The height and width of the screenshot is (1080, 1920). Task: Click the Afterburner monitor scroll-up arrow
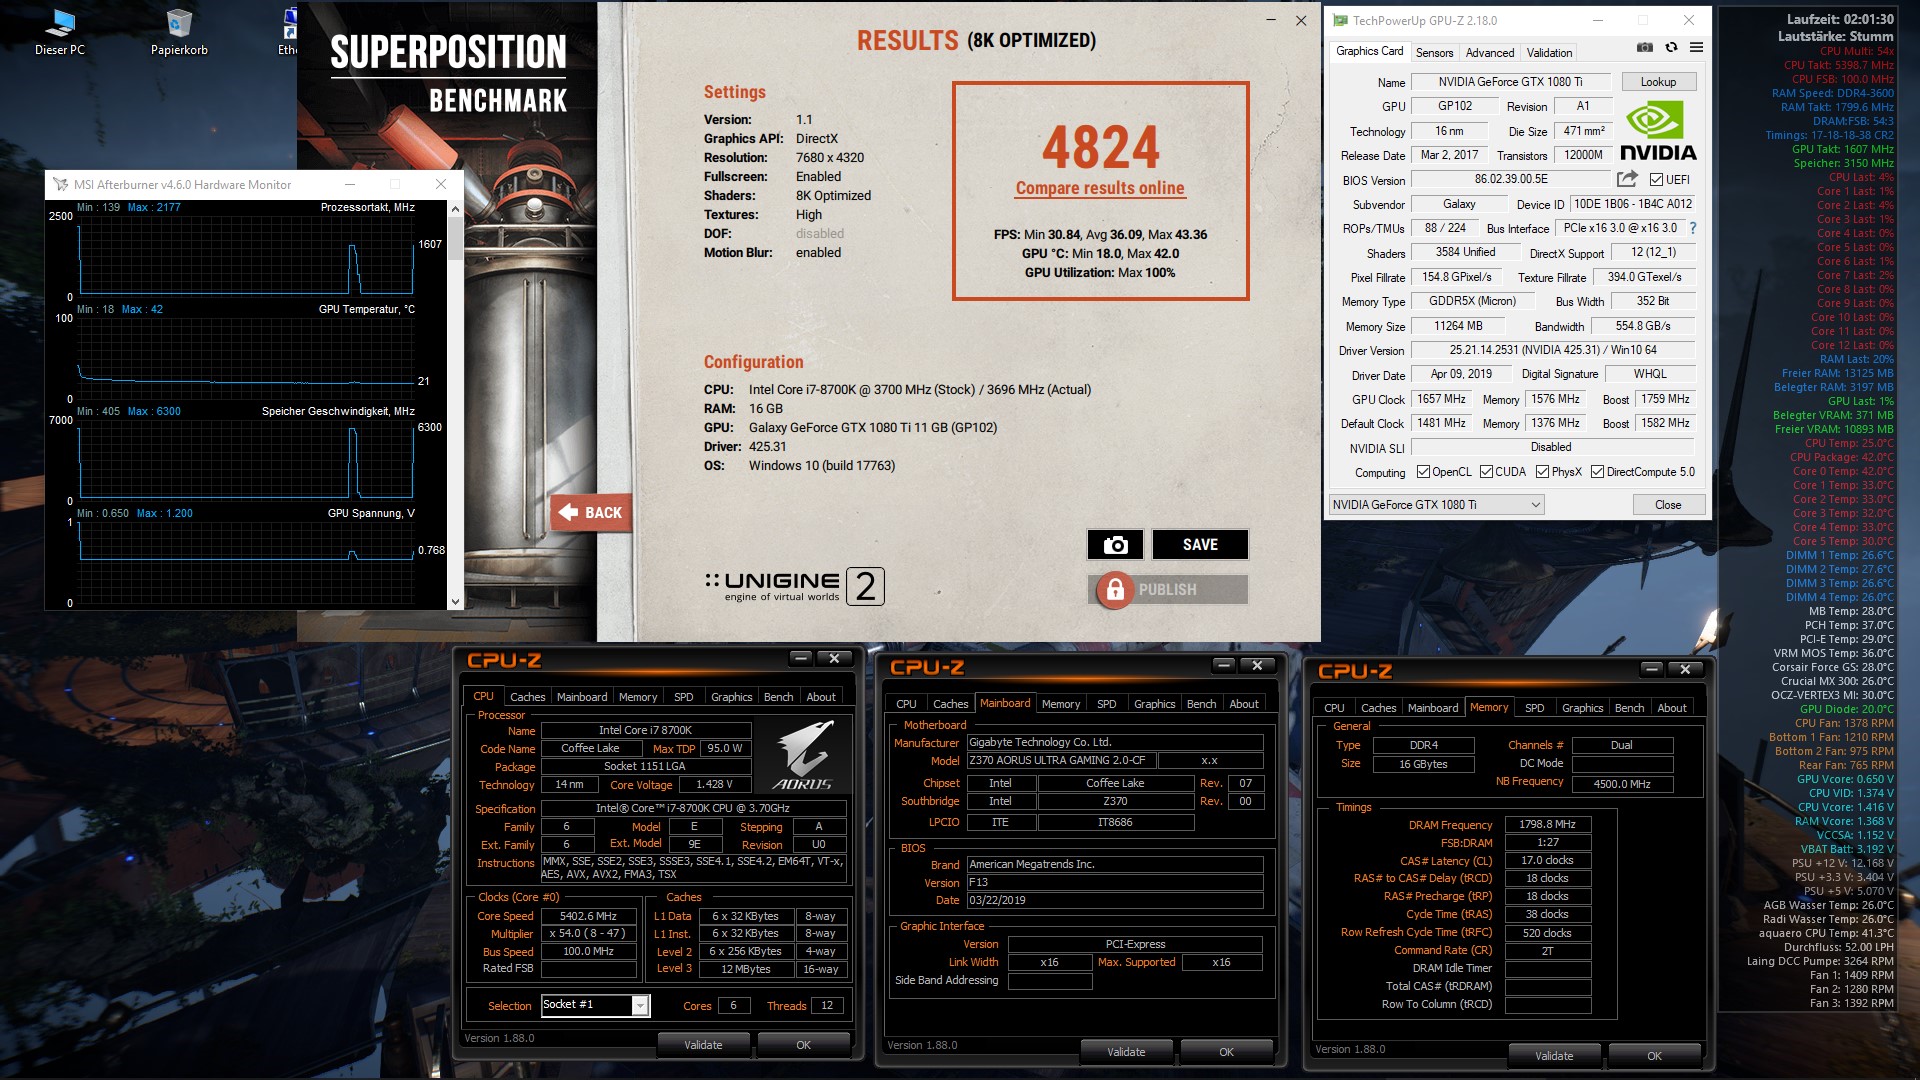click(x=455, y=209)
